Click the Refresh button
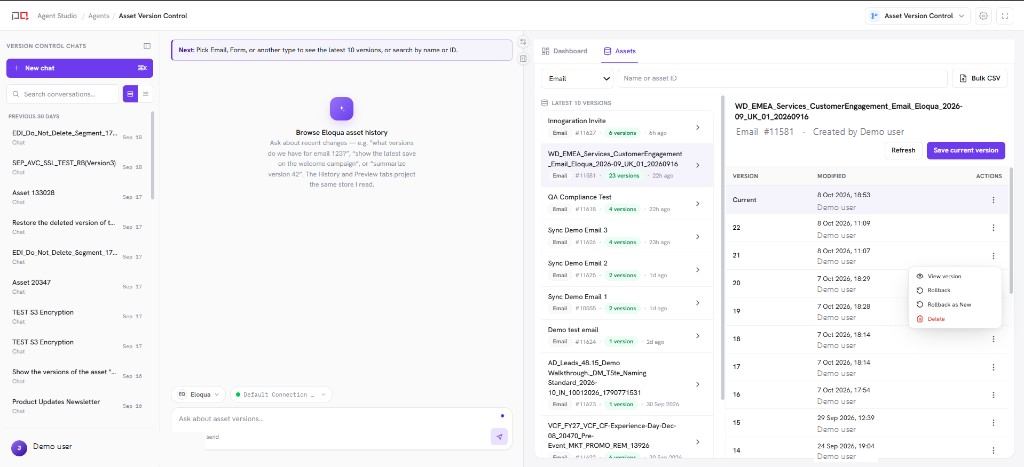This screenshot has width=1024, height=467. pos(903,150)
